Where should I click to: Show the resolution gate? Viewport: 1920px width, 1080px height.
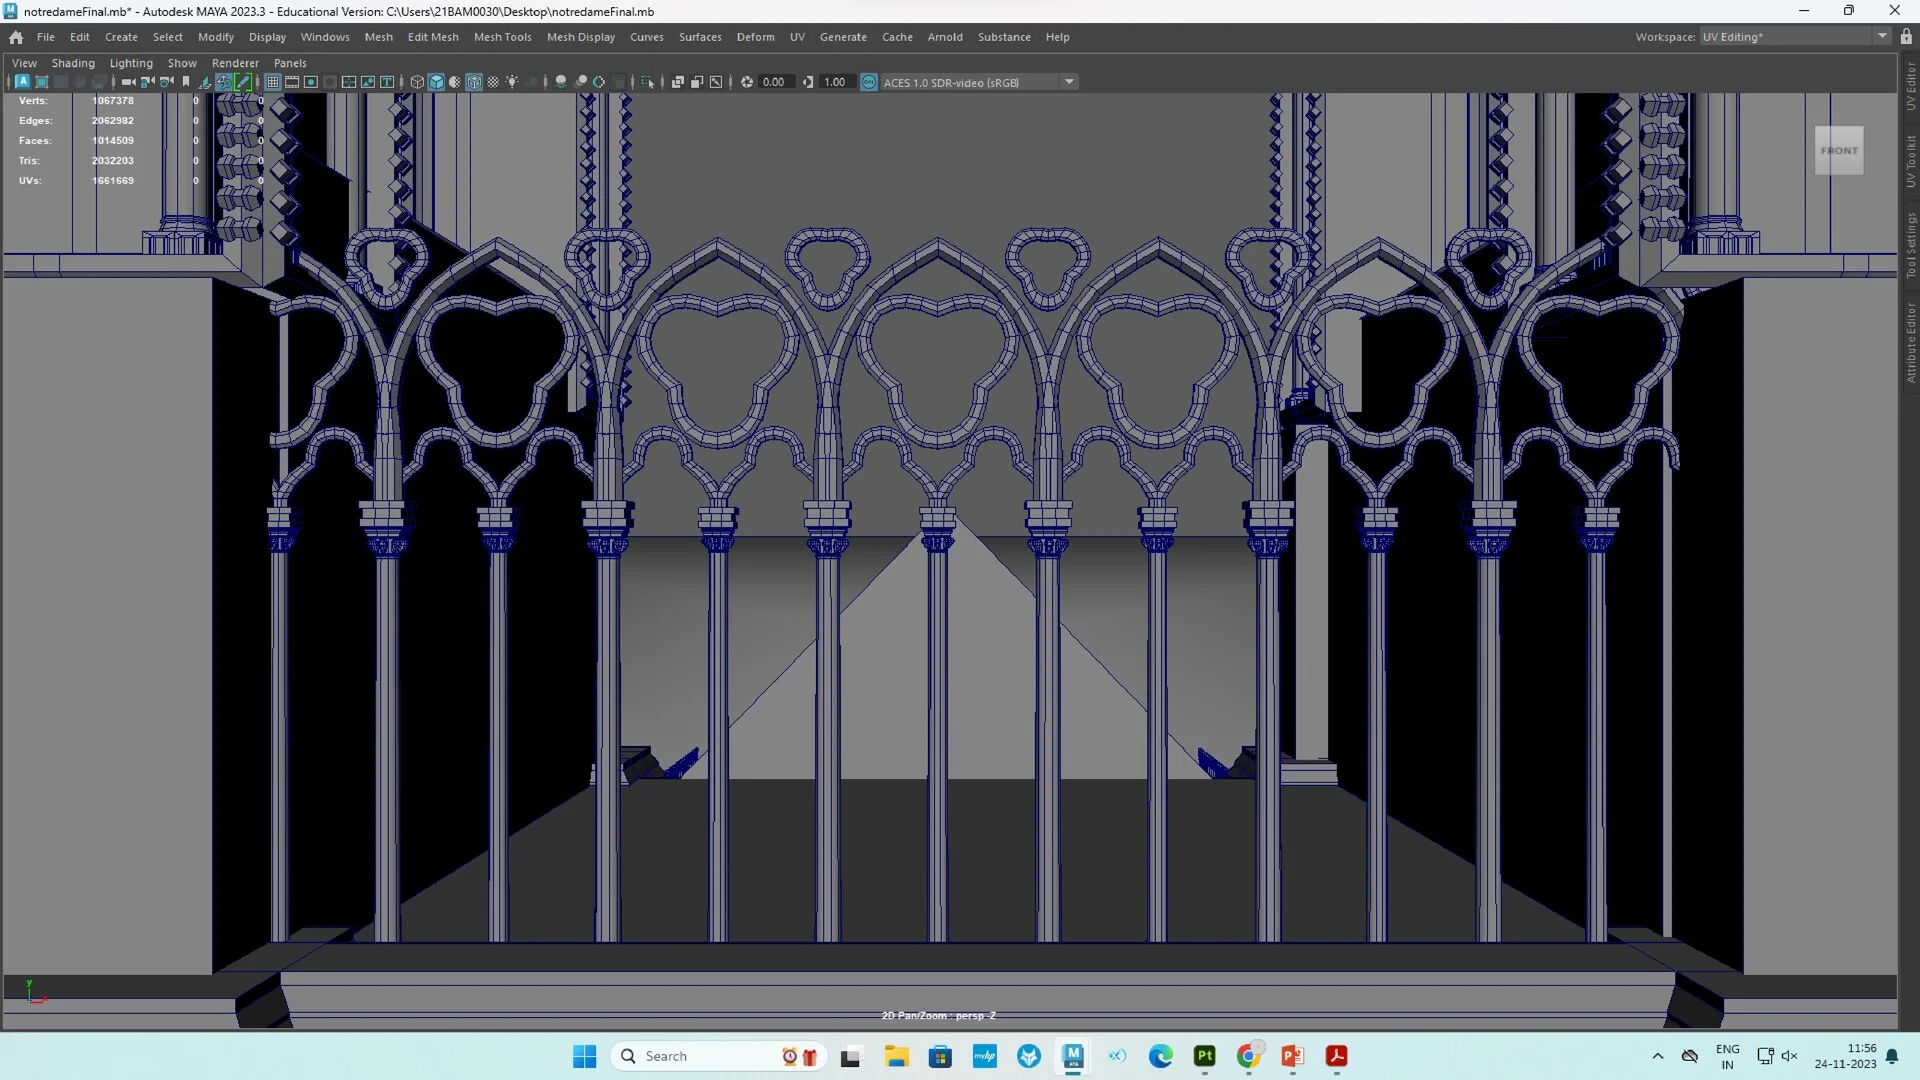[310, 82]
